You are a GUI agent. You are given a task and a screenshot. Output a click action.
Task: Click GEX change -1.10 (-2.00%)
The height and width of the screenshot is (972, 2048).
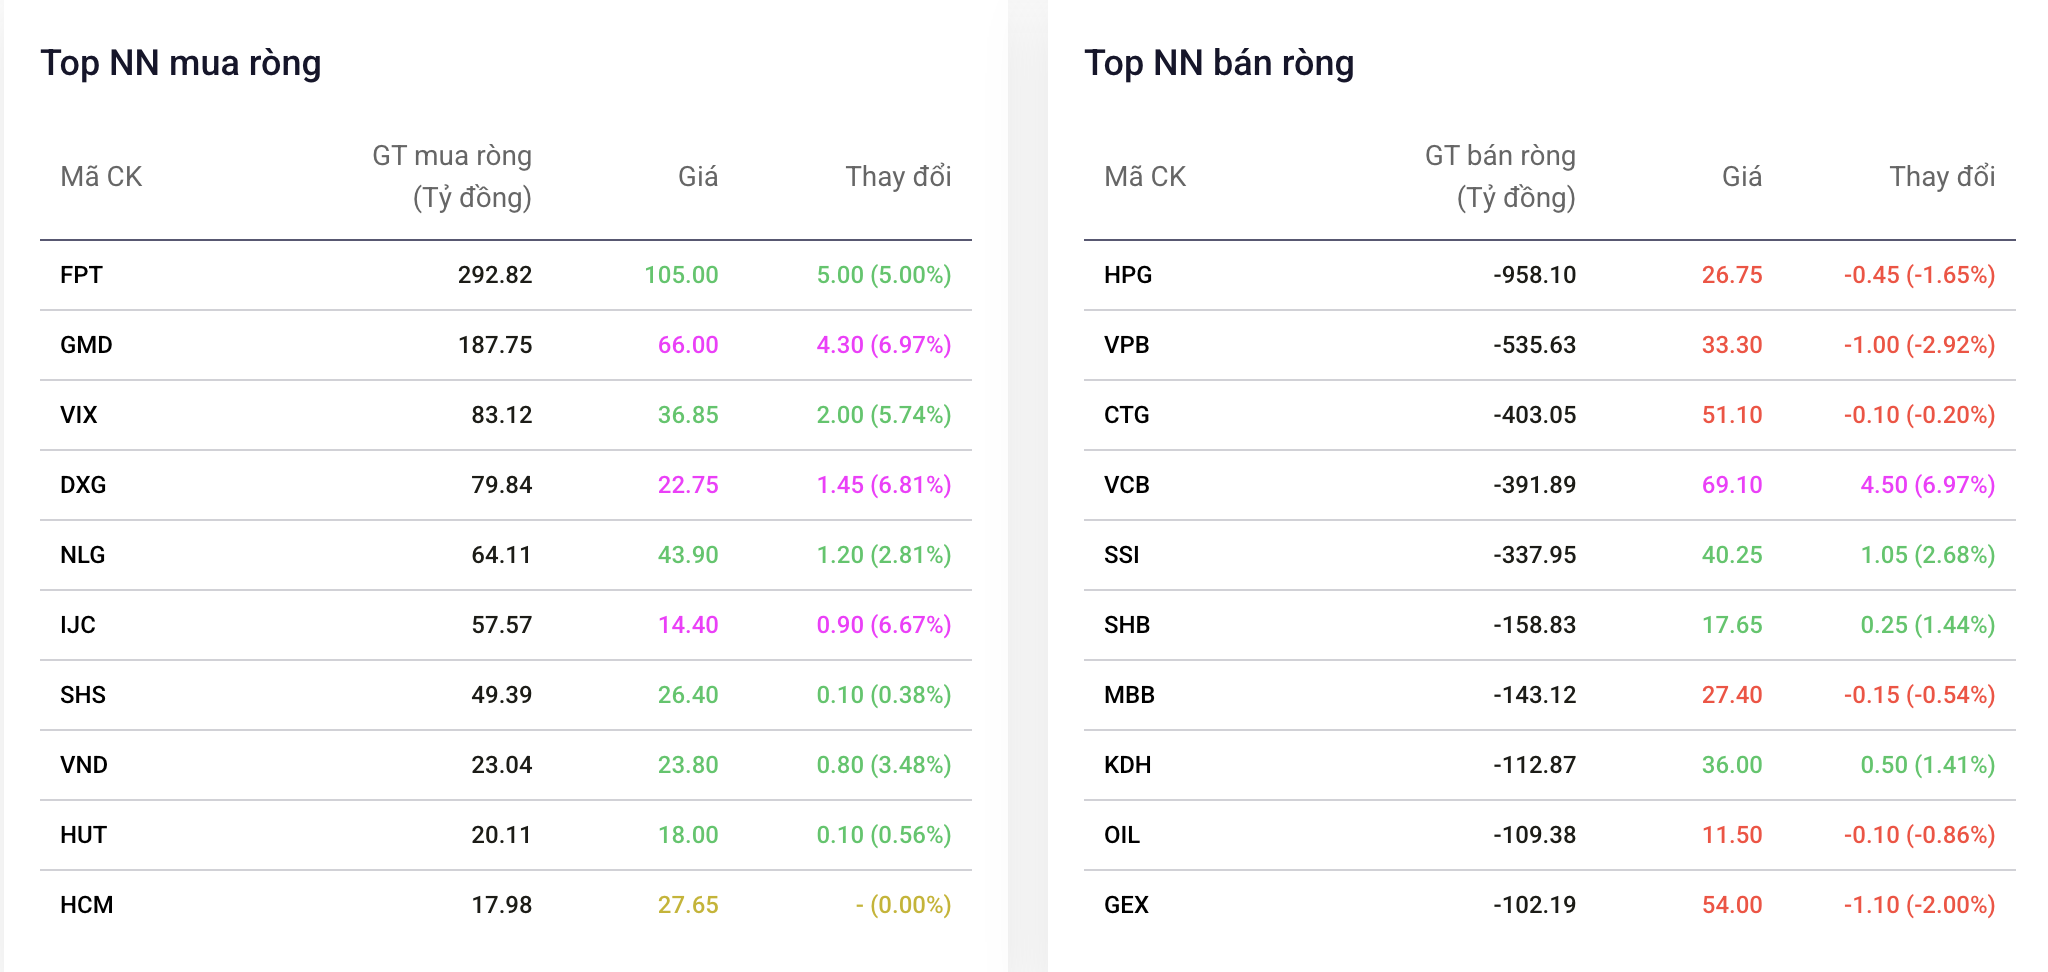coord(1919,905)
